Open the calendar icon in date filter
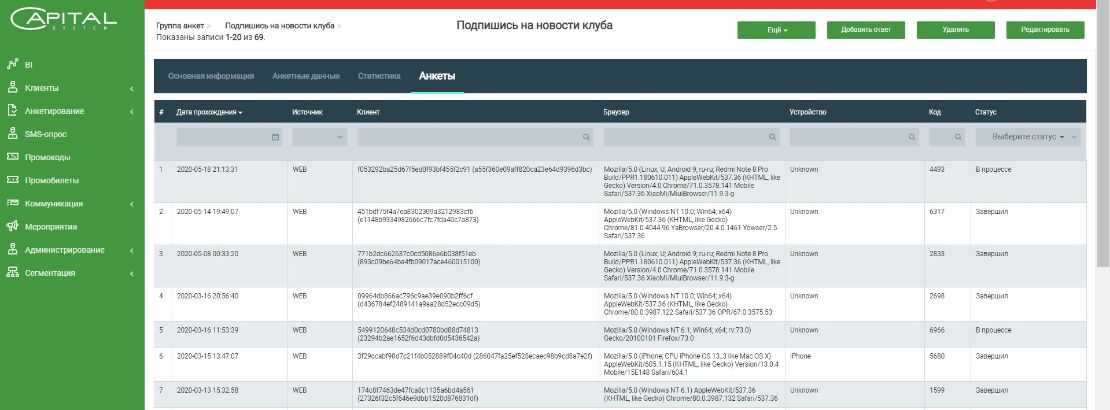1110x410 pixels. click(275, 137)
